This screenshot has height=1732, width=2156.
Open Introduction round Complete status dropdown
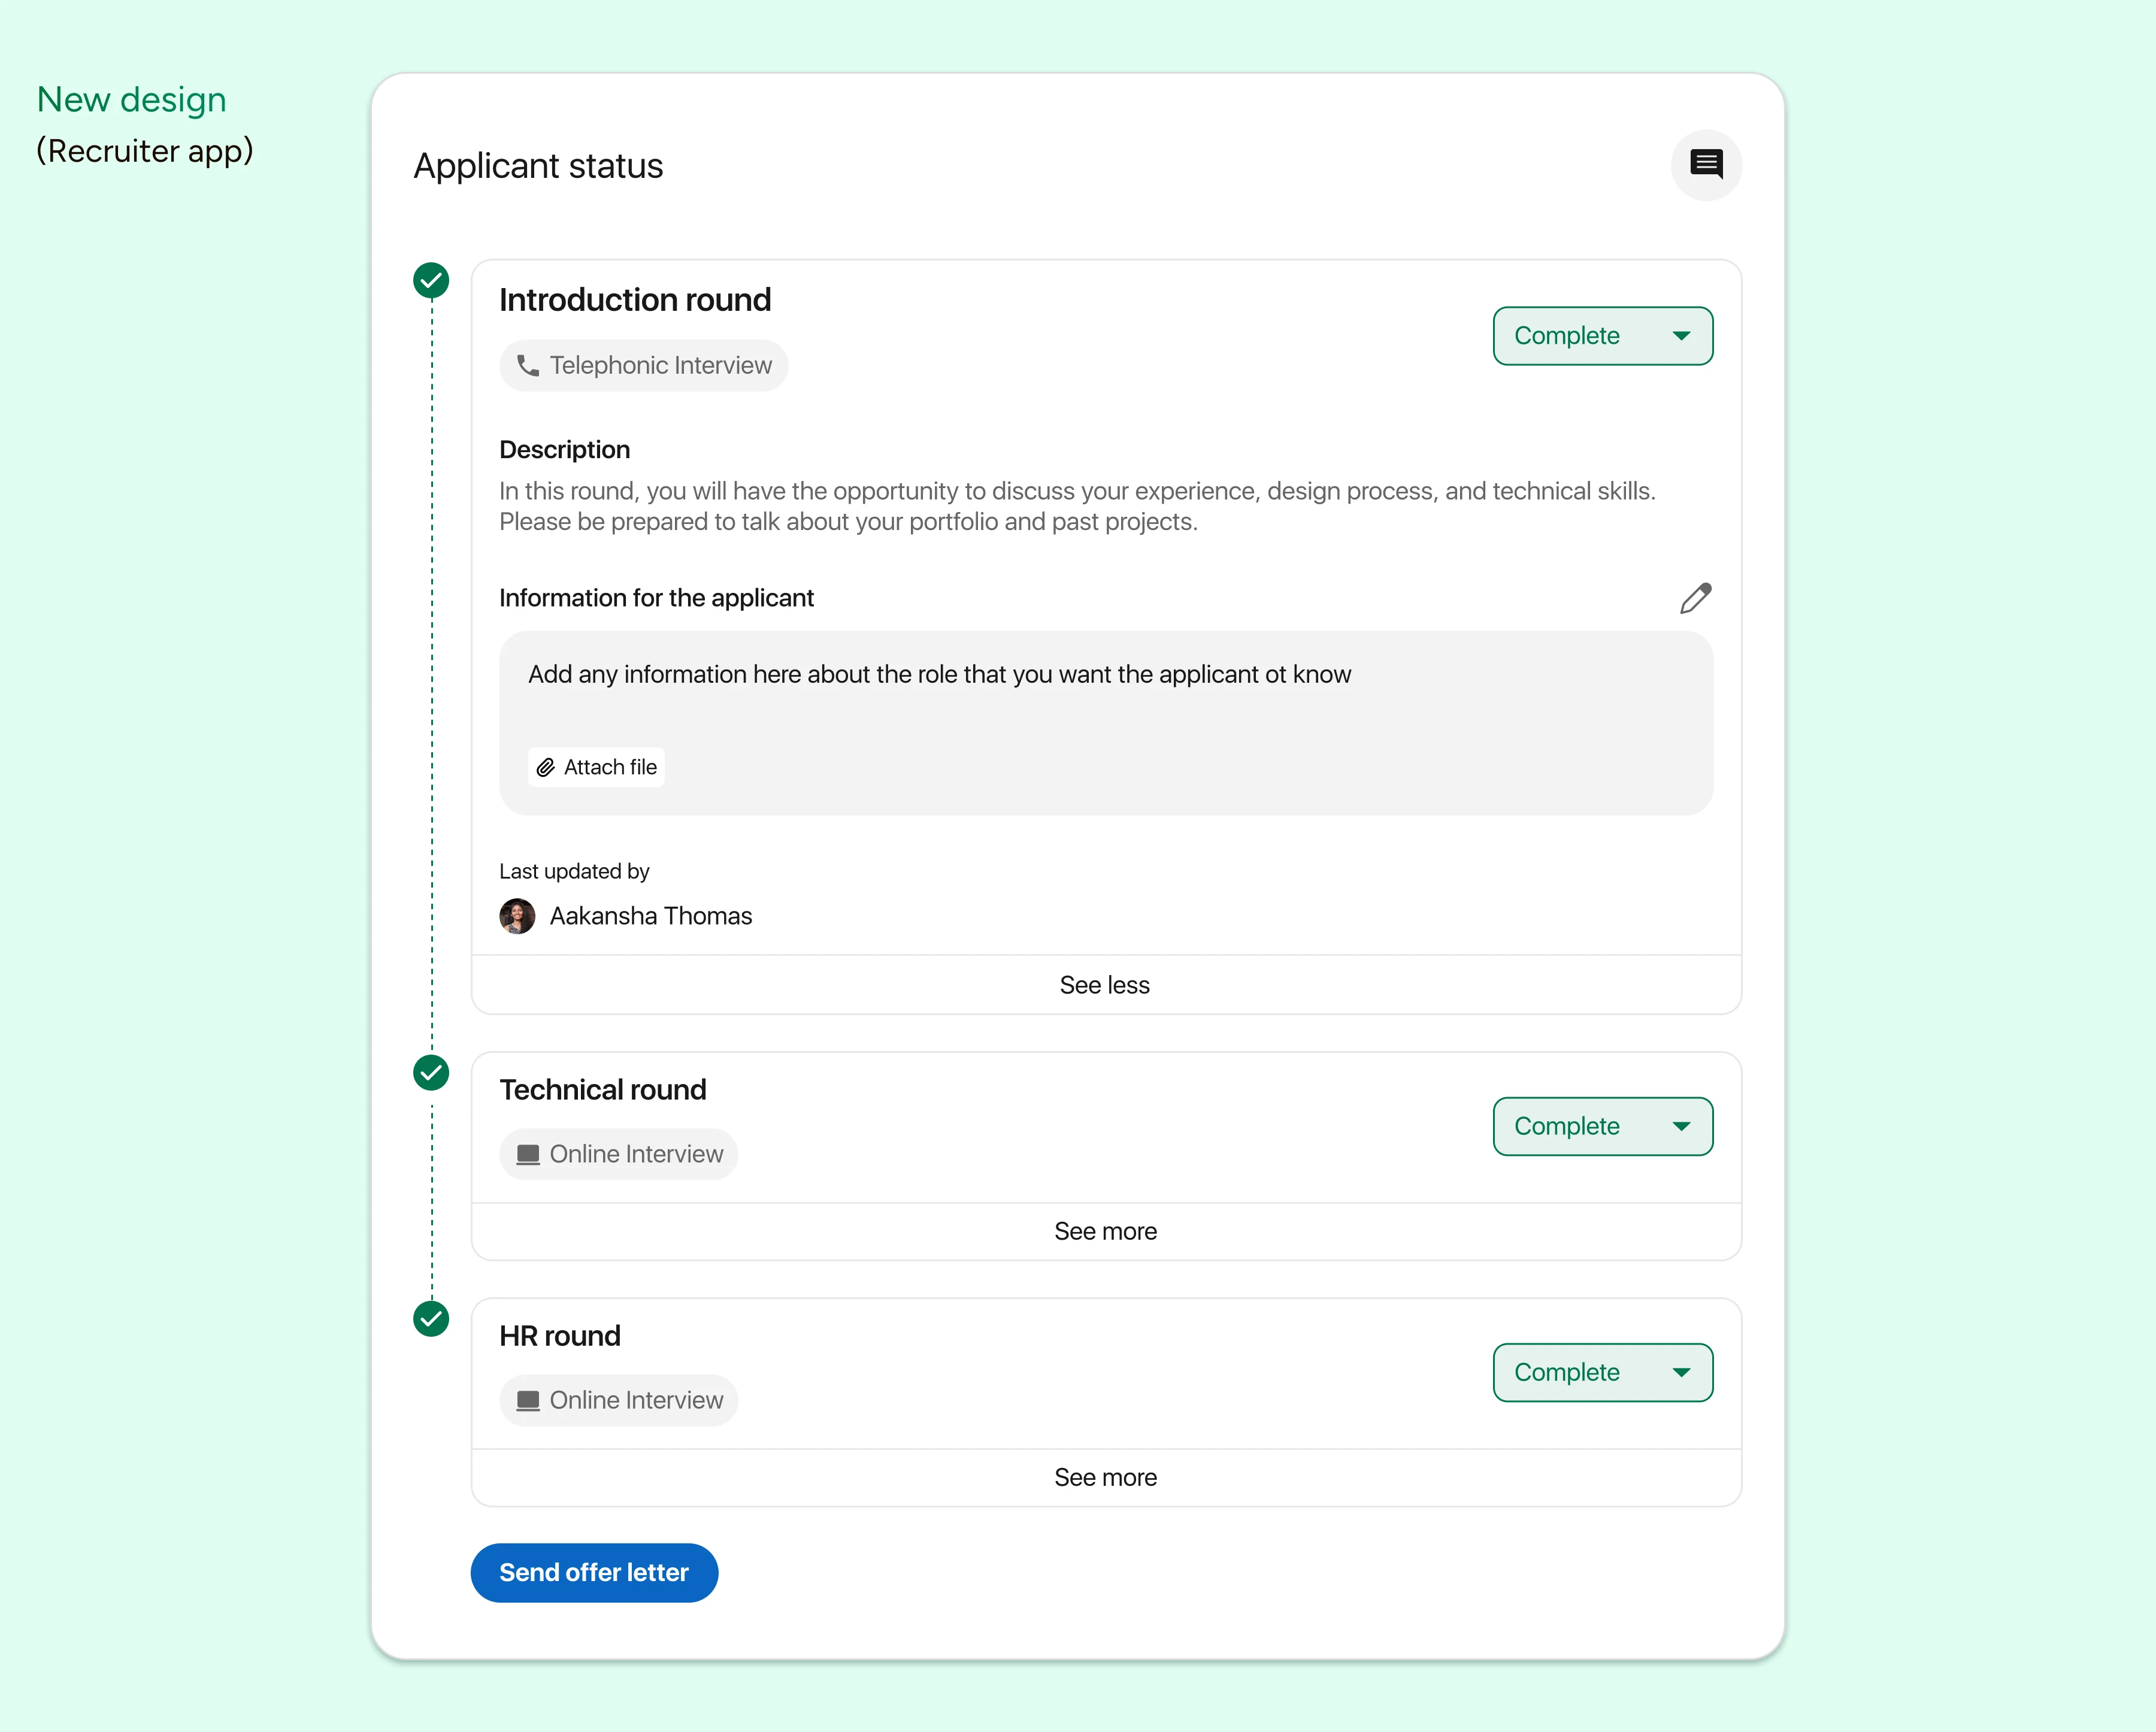click(1602, 336)
